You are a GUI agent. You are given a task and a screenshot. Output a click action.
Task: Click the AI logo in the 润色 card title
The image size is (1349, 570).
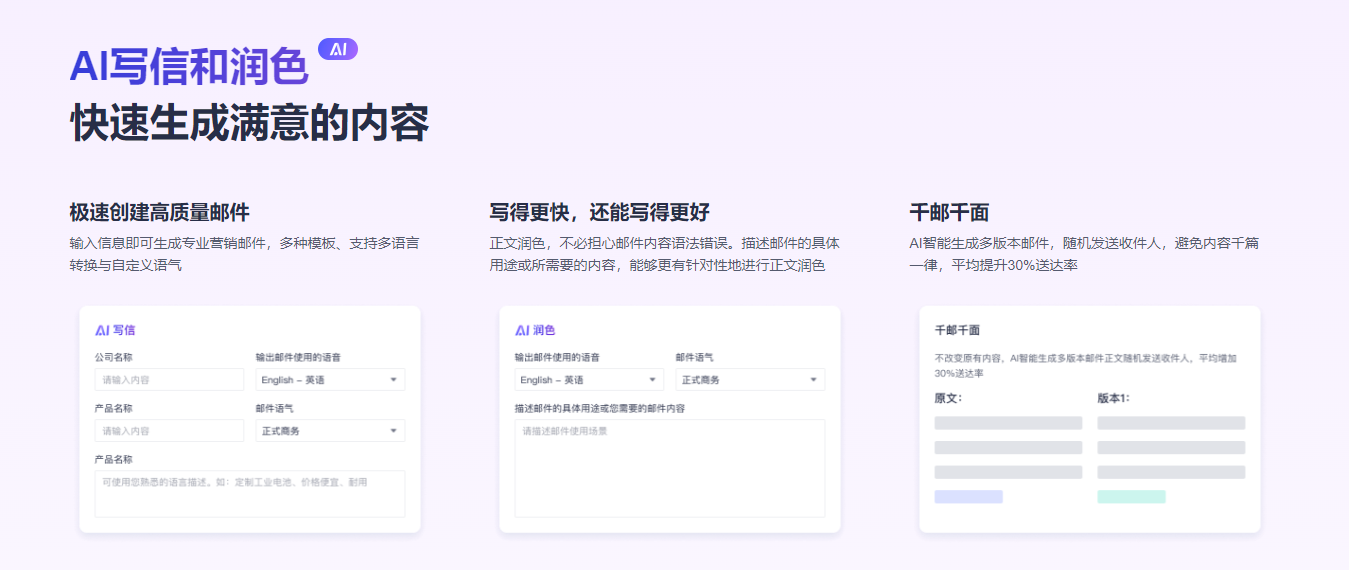pyautogui.click(x=522, y=330)
